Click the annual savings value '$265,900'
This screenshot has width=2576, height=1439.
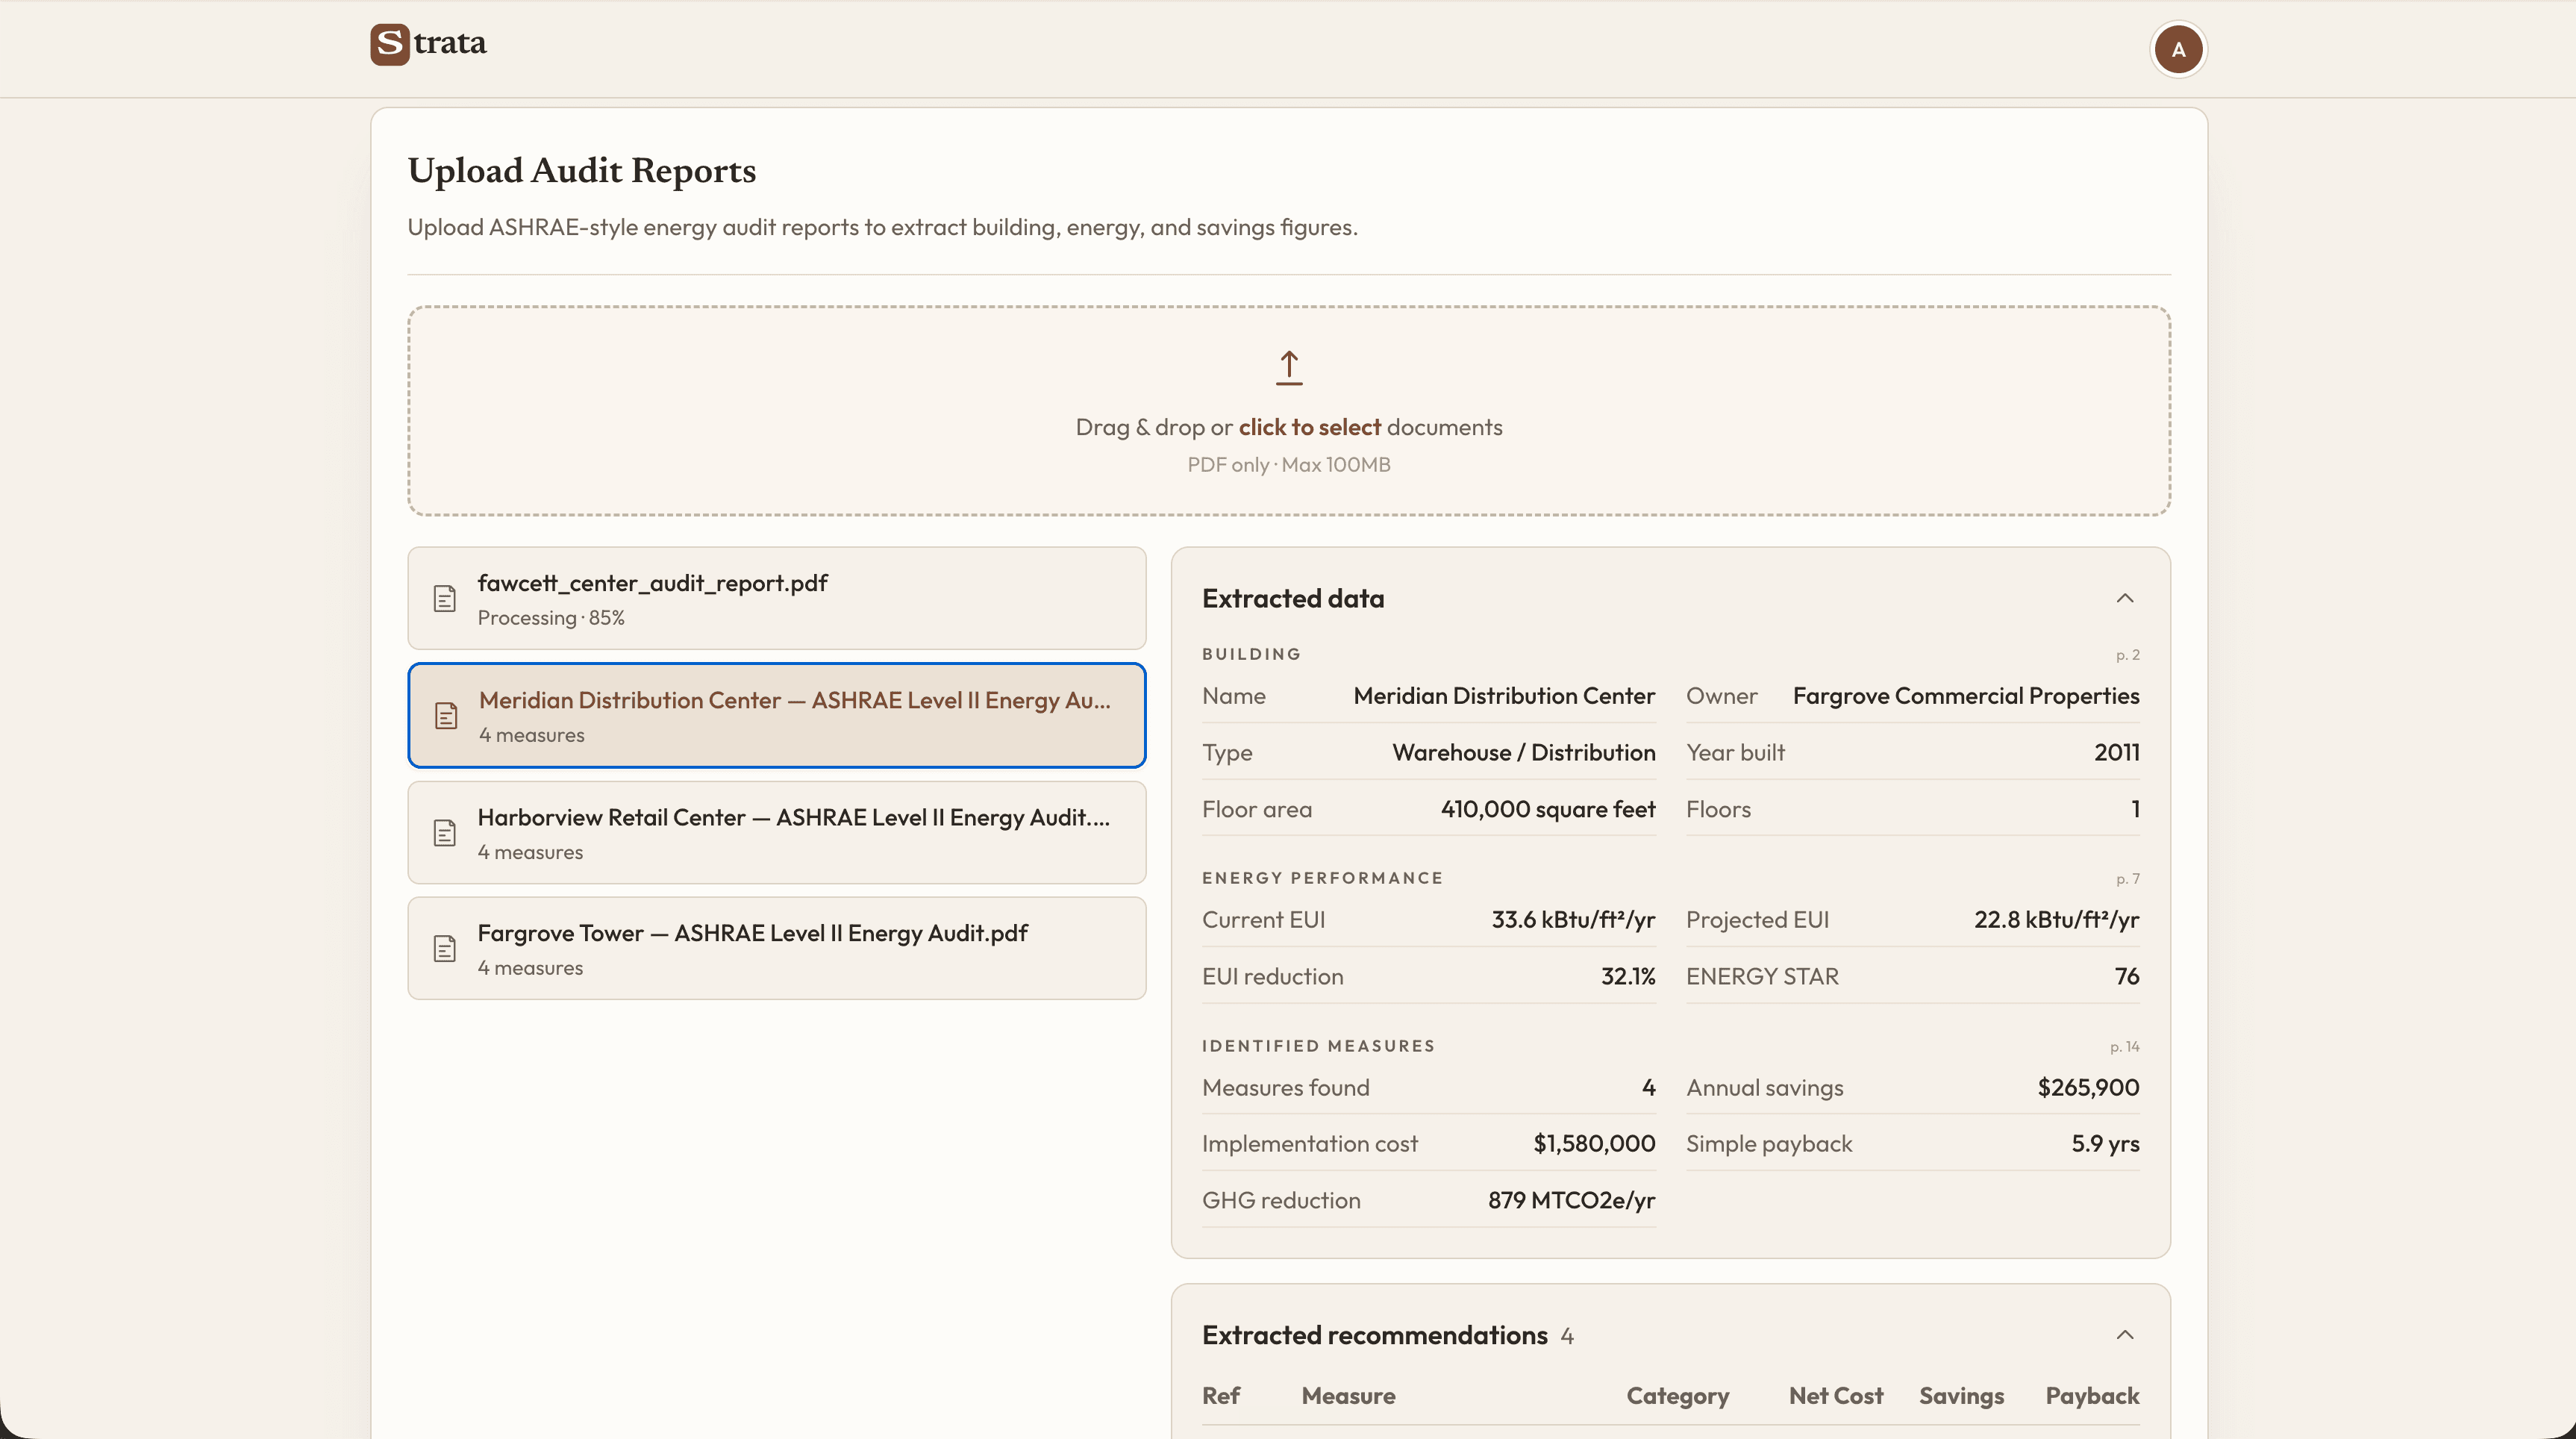point(2088,1088)
